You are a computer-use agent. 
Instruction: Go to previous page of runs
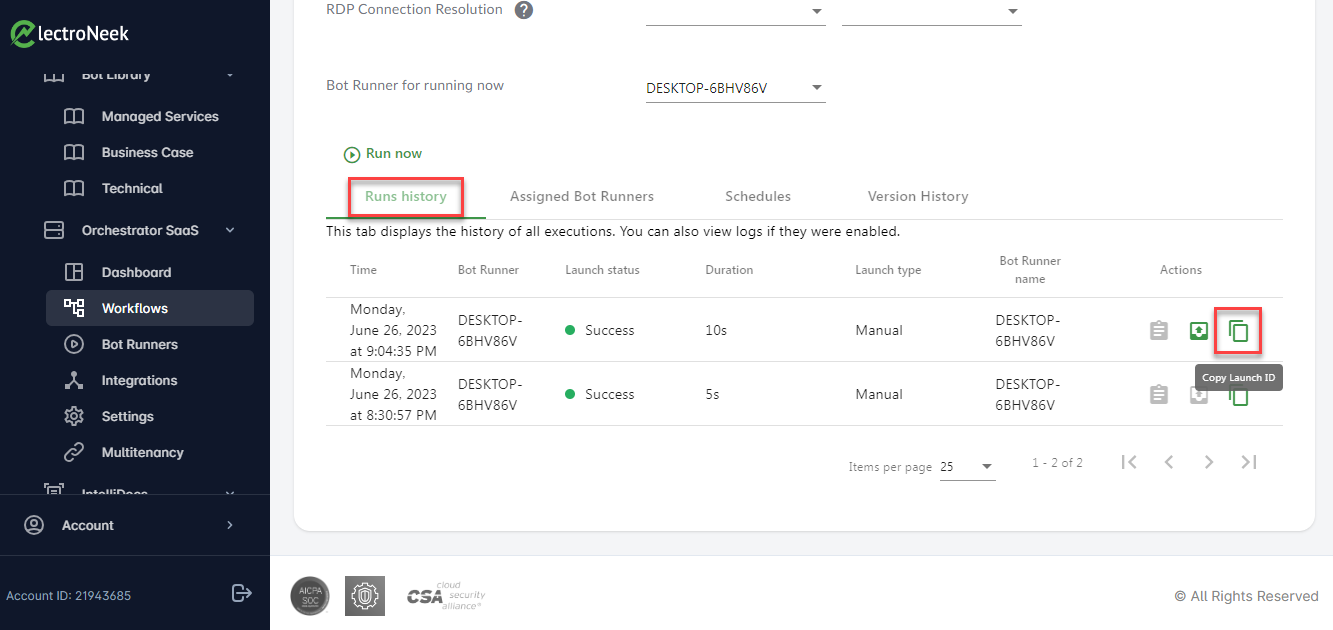pos(1169,462)
